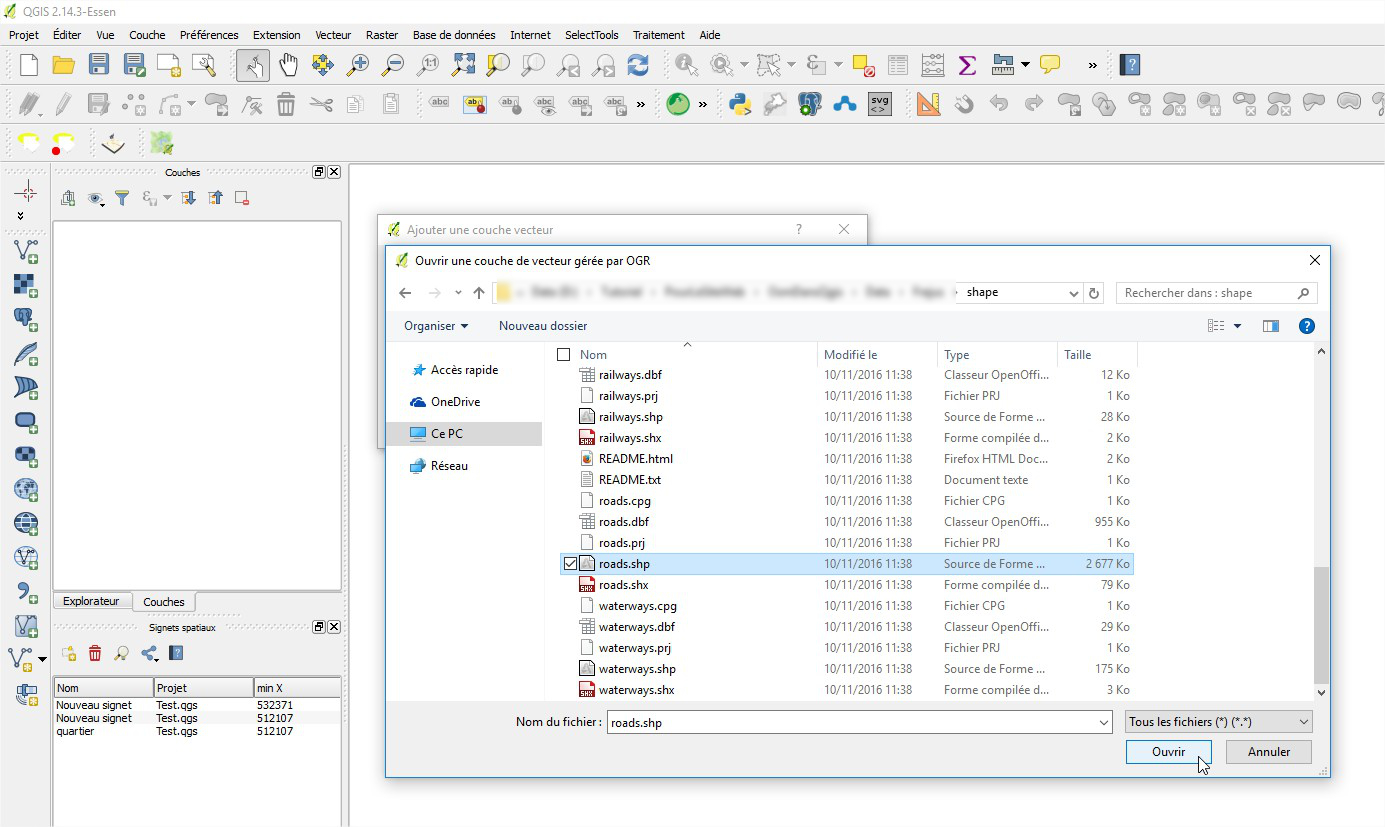Viewport: 1385px width, 827px height.
Task: Expand the Nom du fichier dropdown arrow
Action: pyautogui.click(x=1103, y=722)
